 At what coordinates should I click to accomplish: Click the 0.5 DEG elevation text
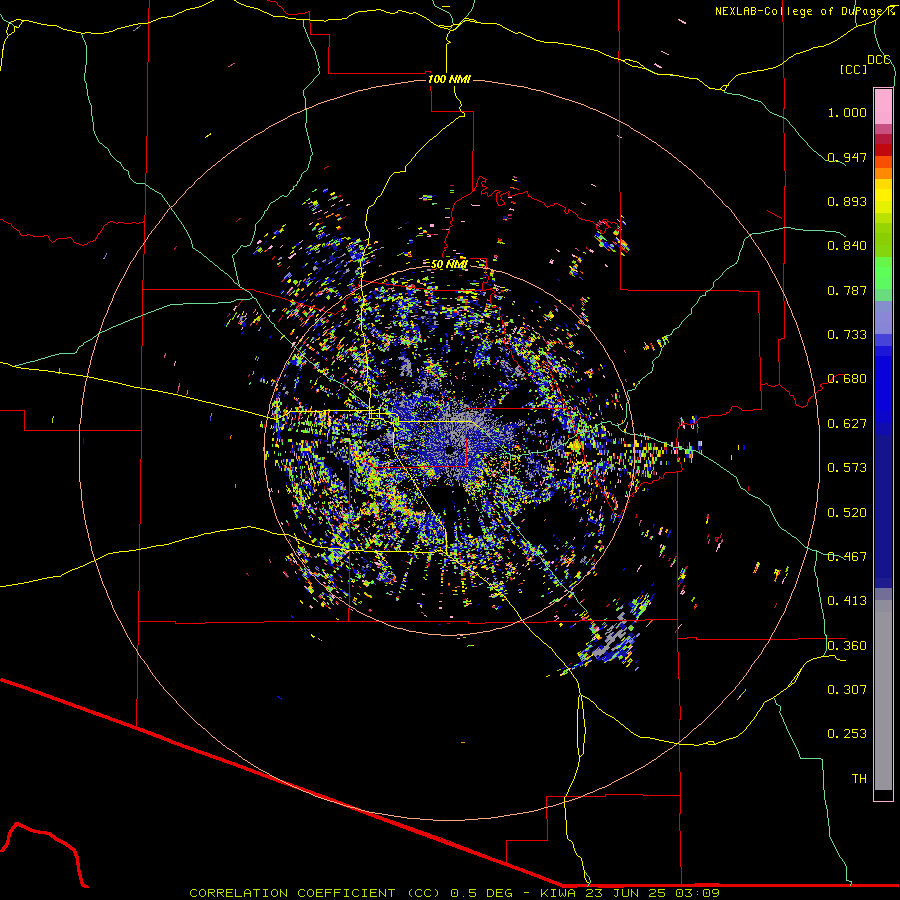point(480,893)
